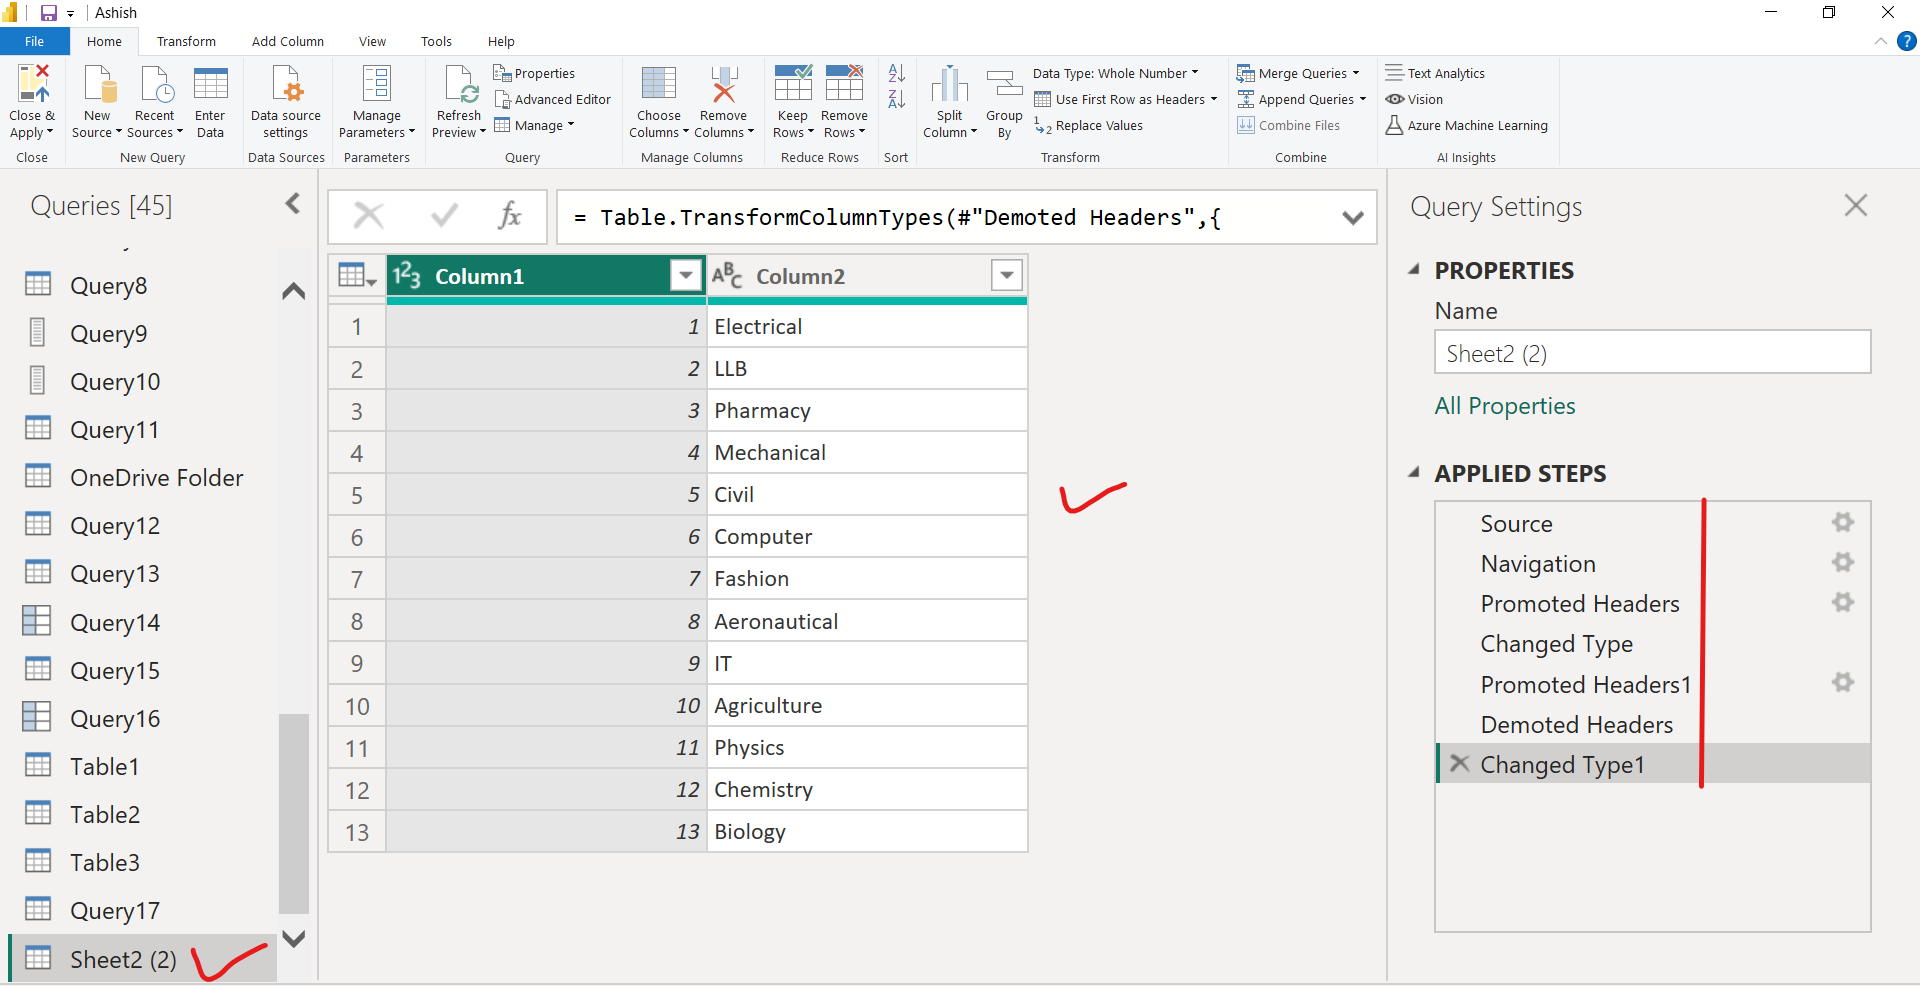Select Choose Columns
Viewport: 1920px width, 986px height.
657,100
